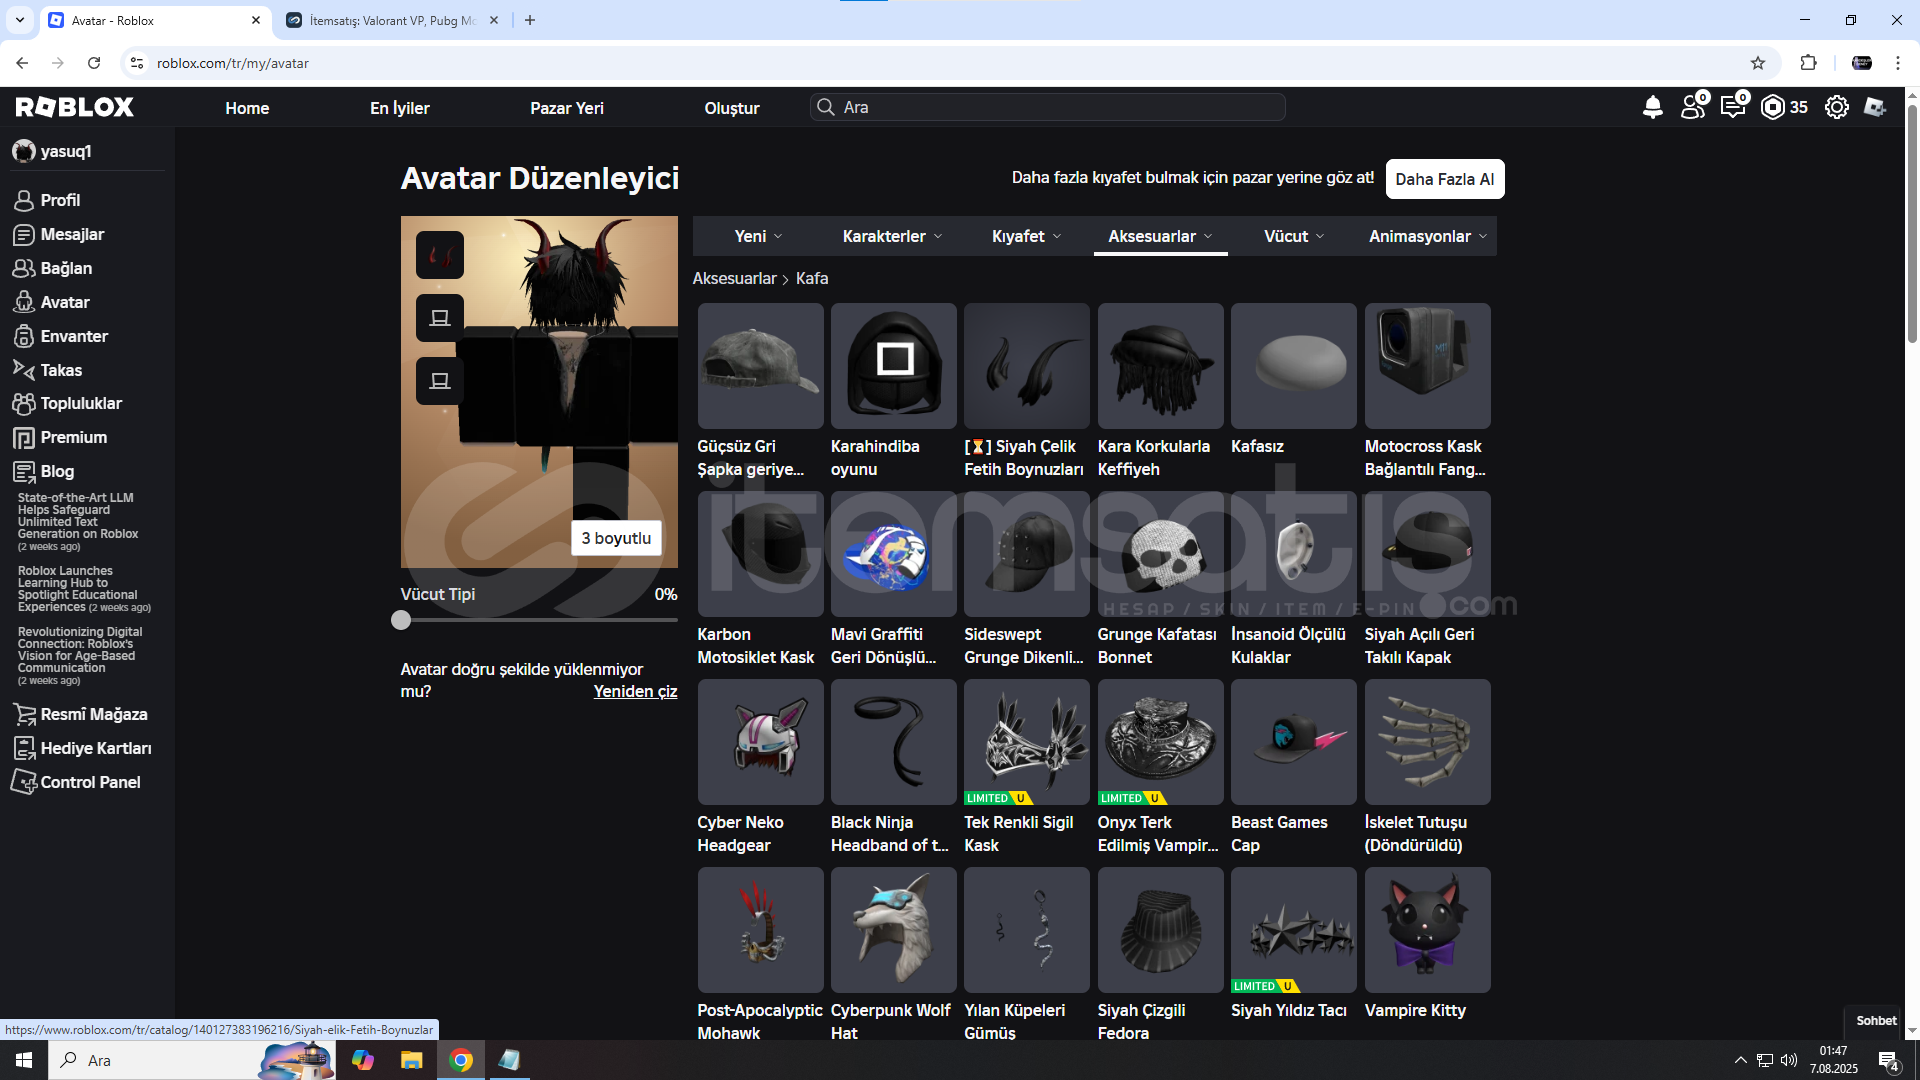Click the Ara search field in Roblox
1920x1080 pixels.
tap(1047, 107)
